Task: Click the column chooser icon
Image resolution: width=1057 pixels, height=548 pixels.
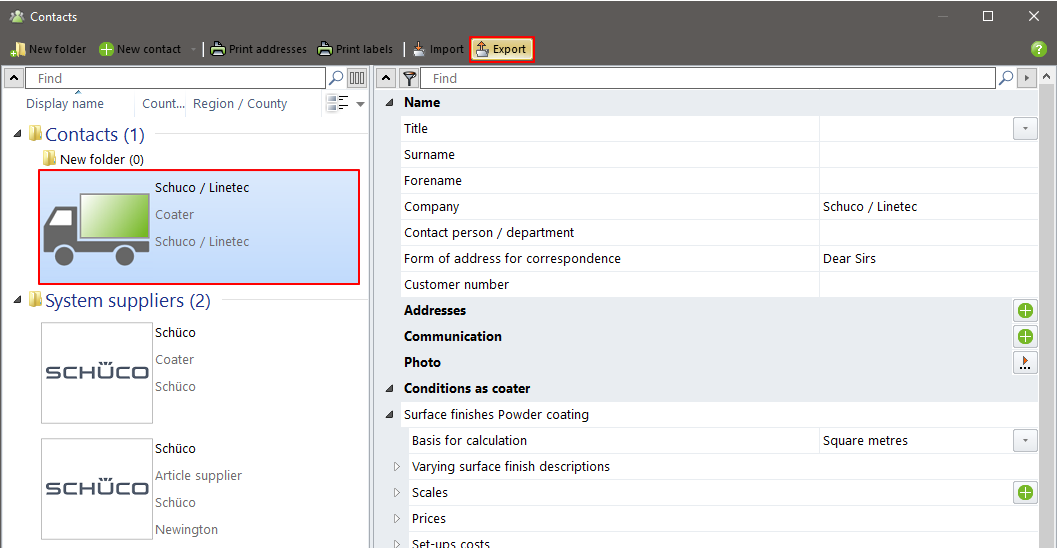Action: click(357, 78)
